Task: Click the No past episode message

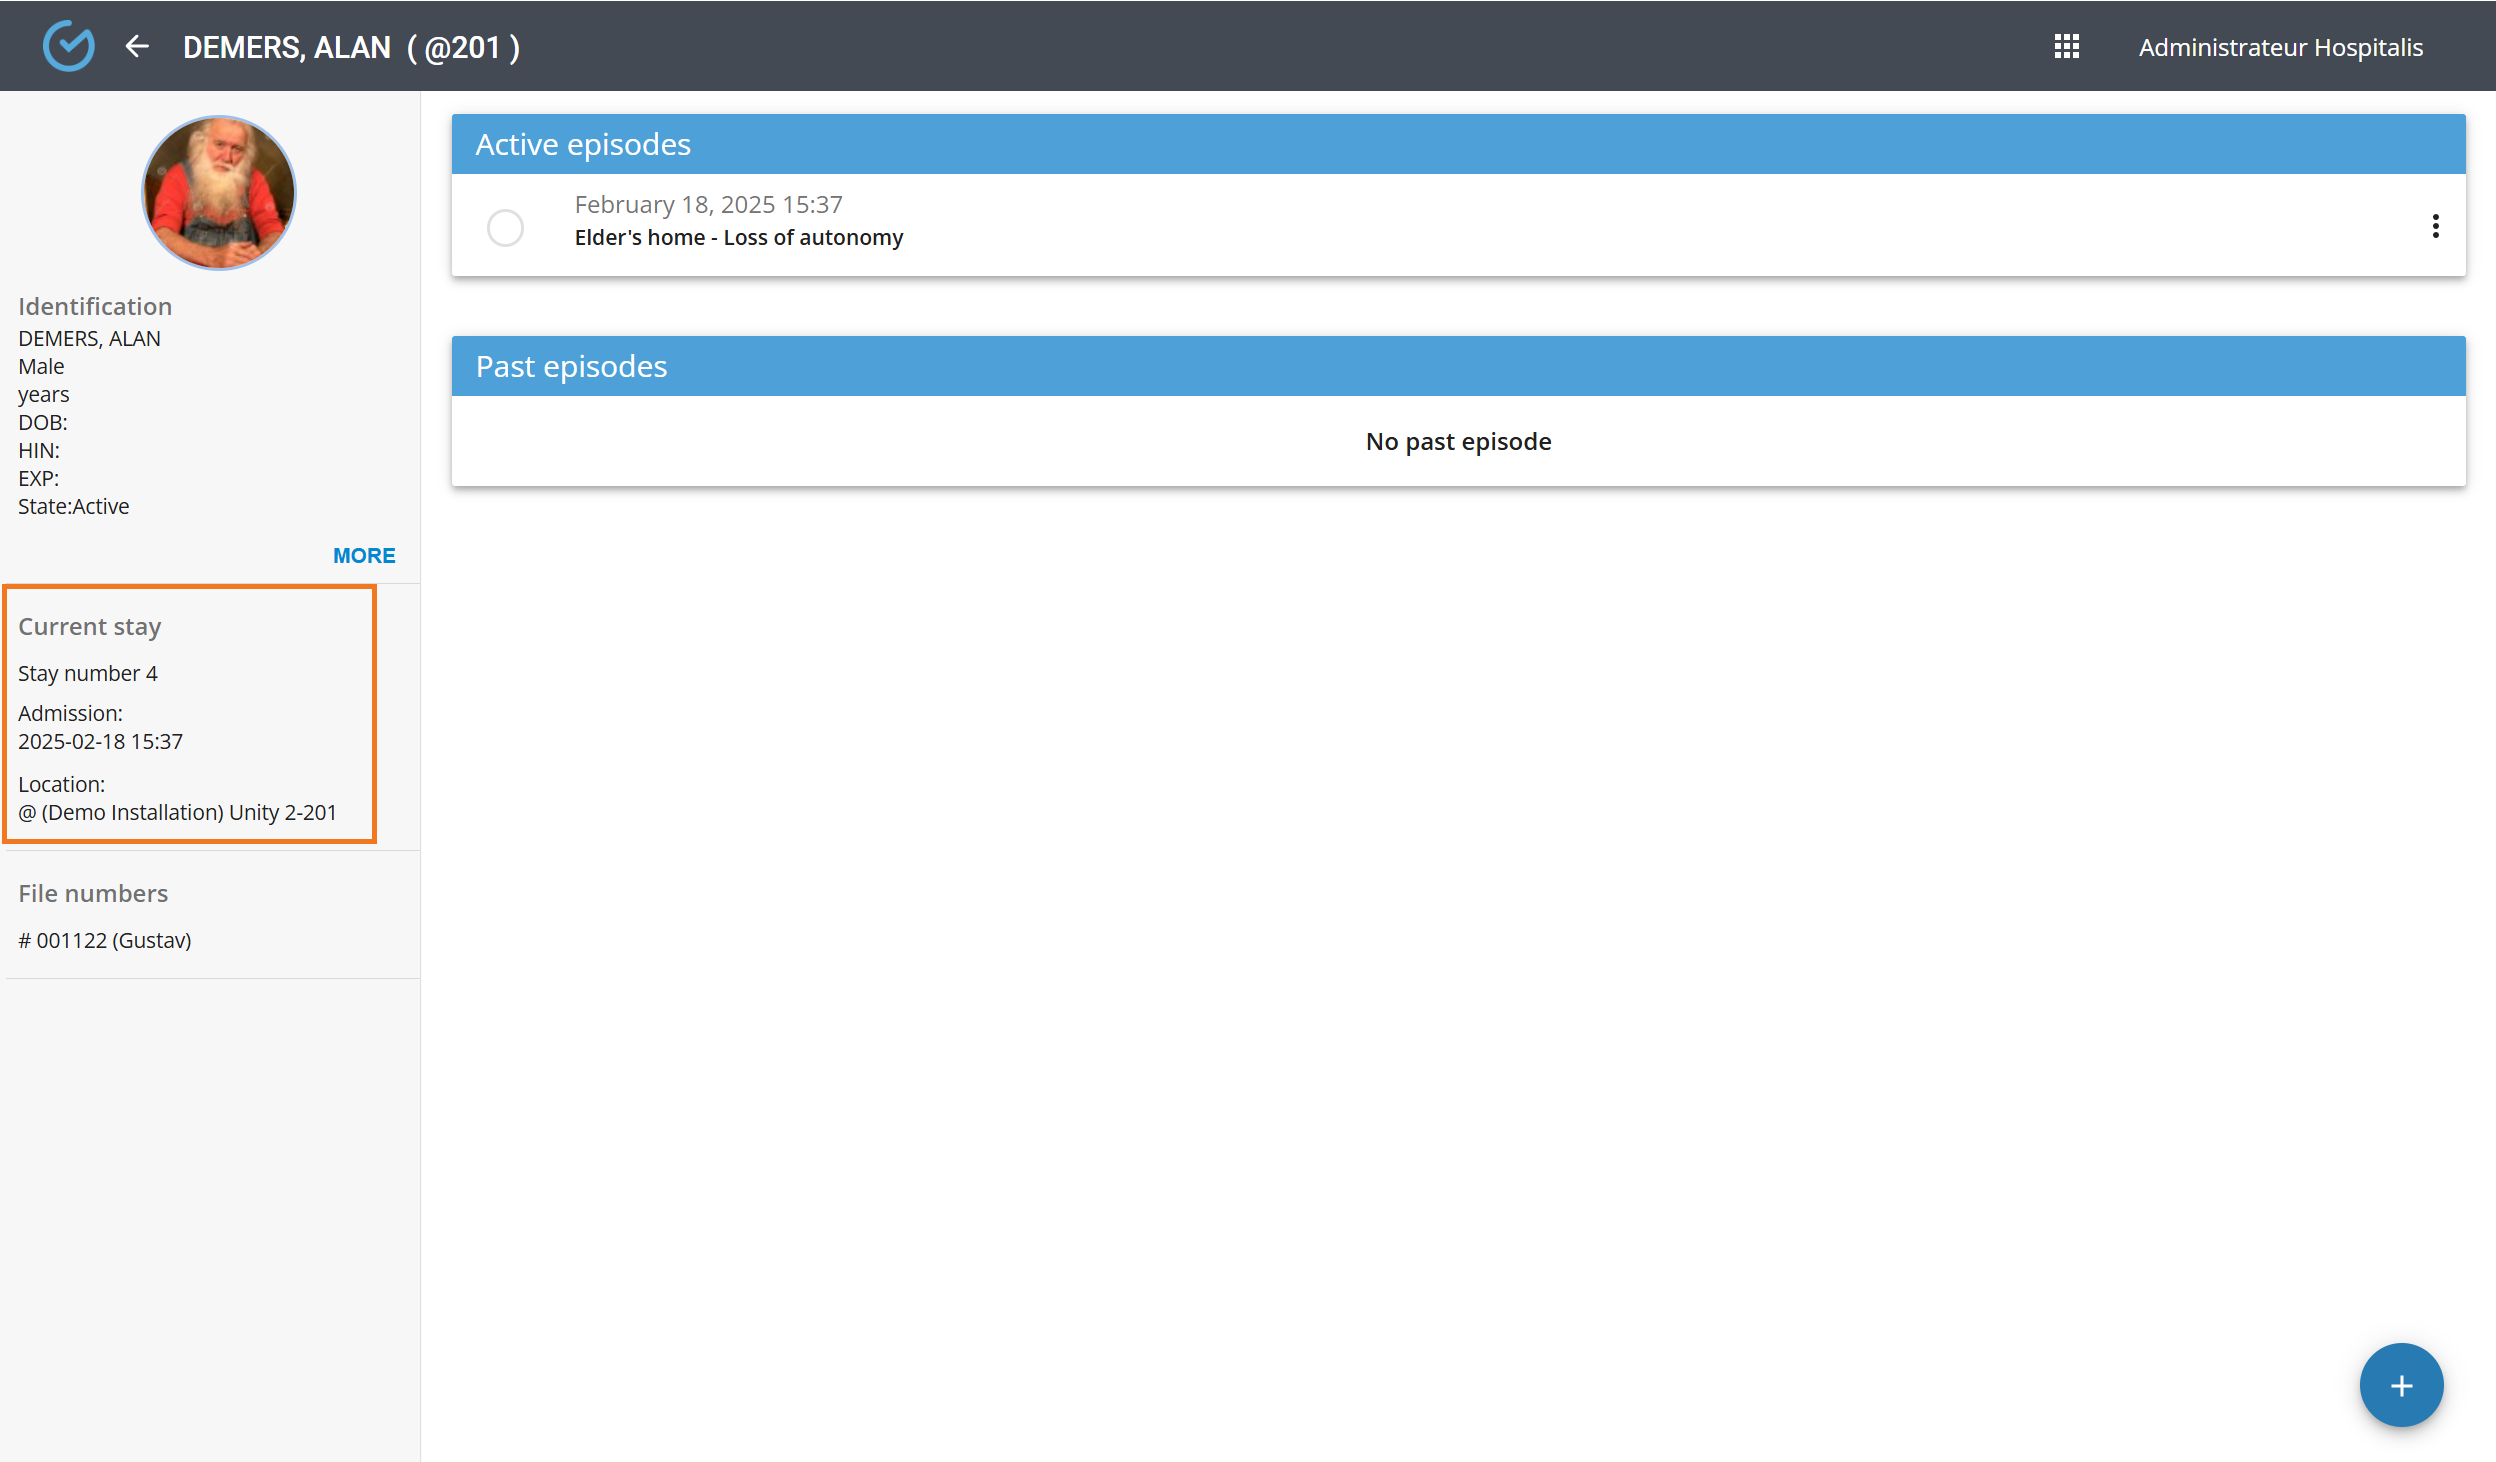Action: (1458, 442)
